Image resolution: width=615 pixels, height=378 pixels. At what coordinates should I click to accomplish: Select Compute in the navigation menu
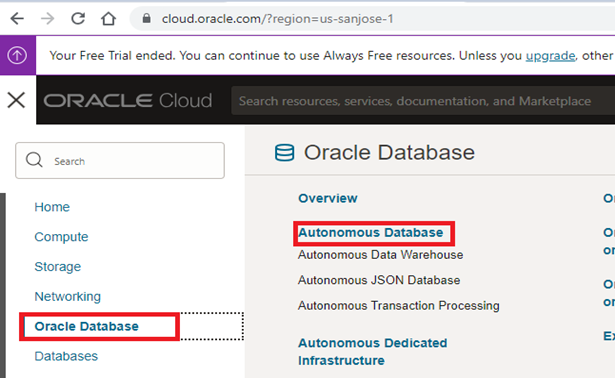(61, 237)
